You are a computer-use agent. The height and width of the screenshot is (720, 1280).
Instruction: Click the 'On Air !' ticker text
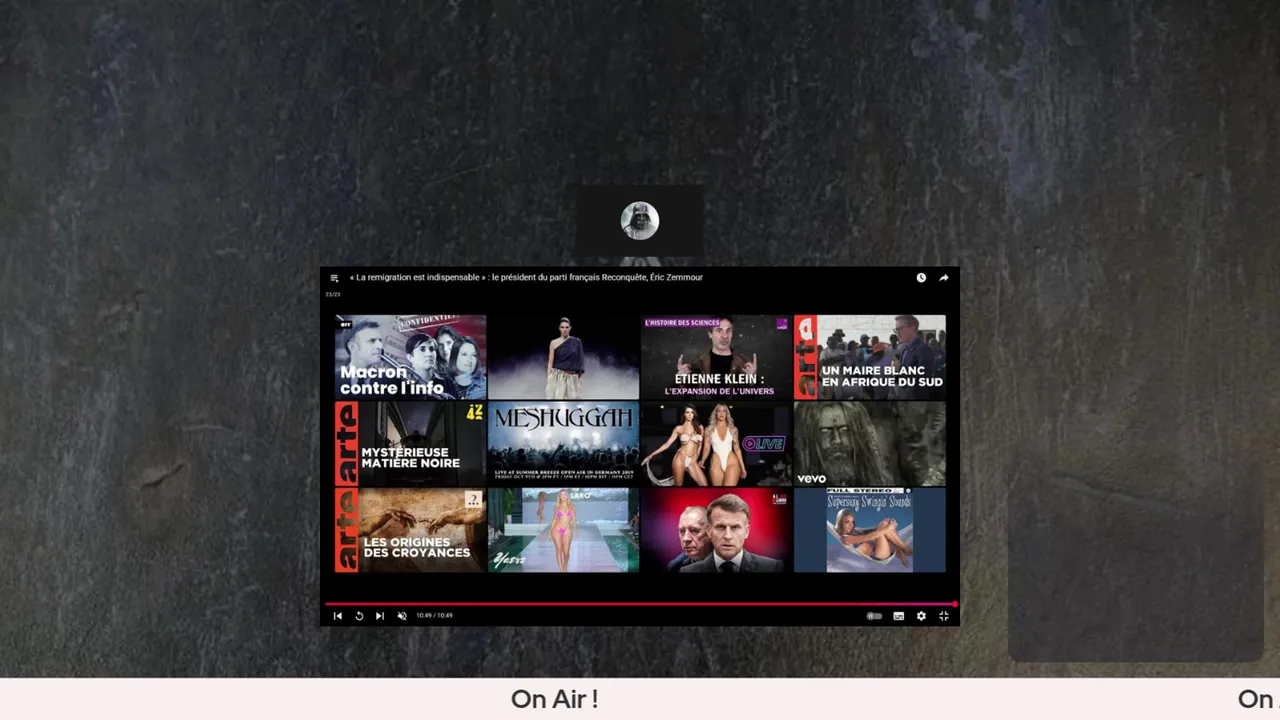[554, 700]
